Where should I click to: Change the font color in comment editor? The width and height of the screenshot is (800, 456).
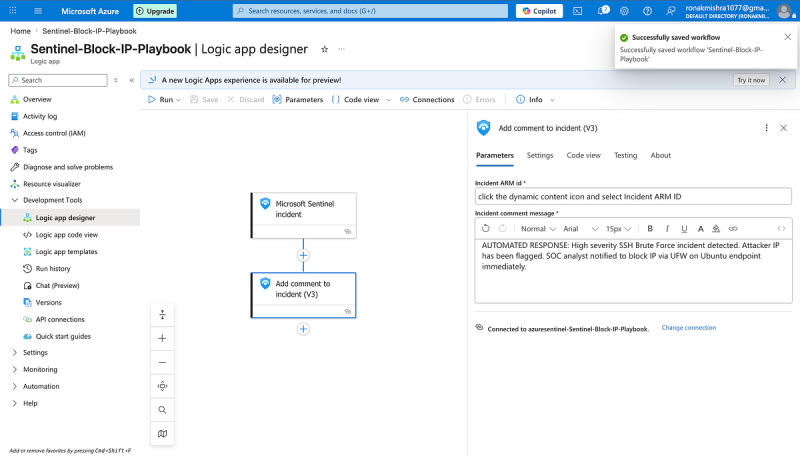coord(701,229)
